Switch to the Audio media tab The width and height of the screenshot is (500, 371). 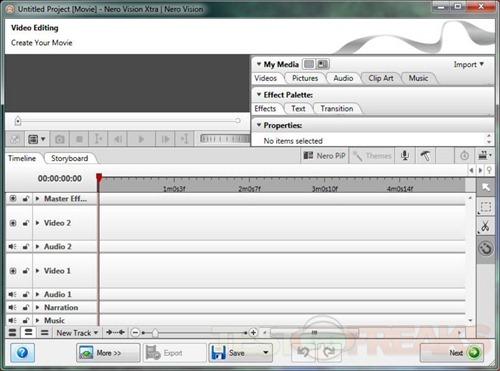343,78
